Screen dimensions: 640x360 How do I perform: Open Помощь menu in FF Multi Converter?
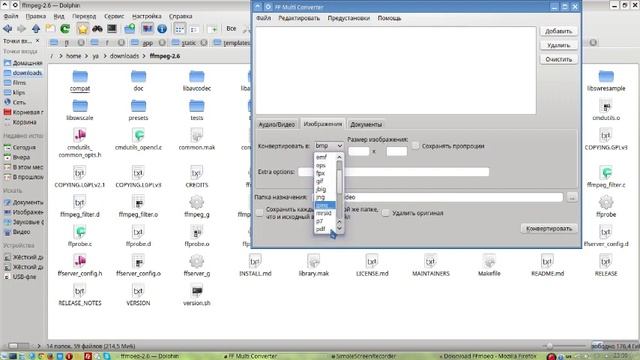389,18
